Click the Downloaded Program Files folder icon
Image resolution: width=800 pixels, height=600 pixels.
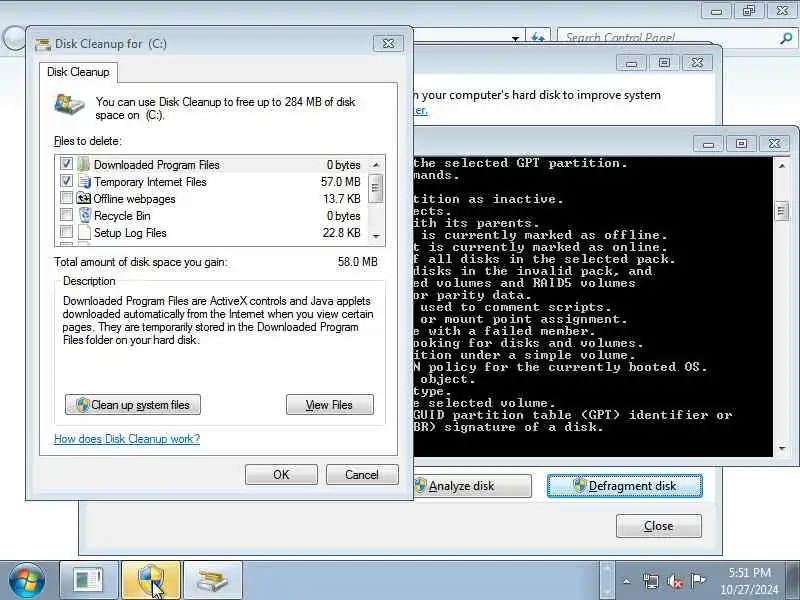point(84,164)
